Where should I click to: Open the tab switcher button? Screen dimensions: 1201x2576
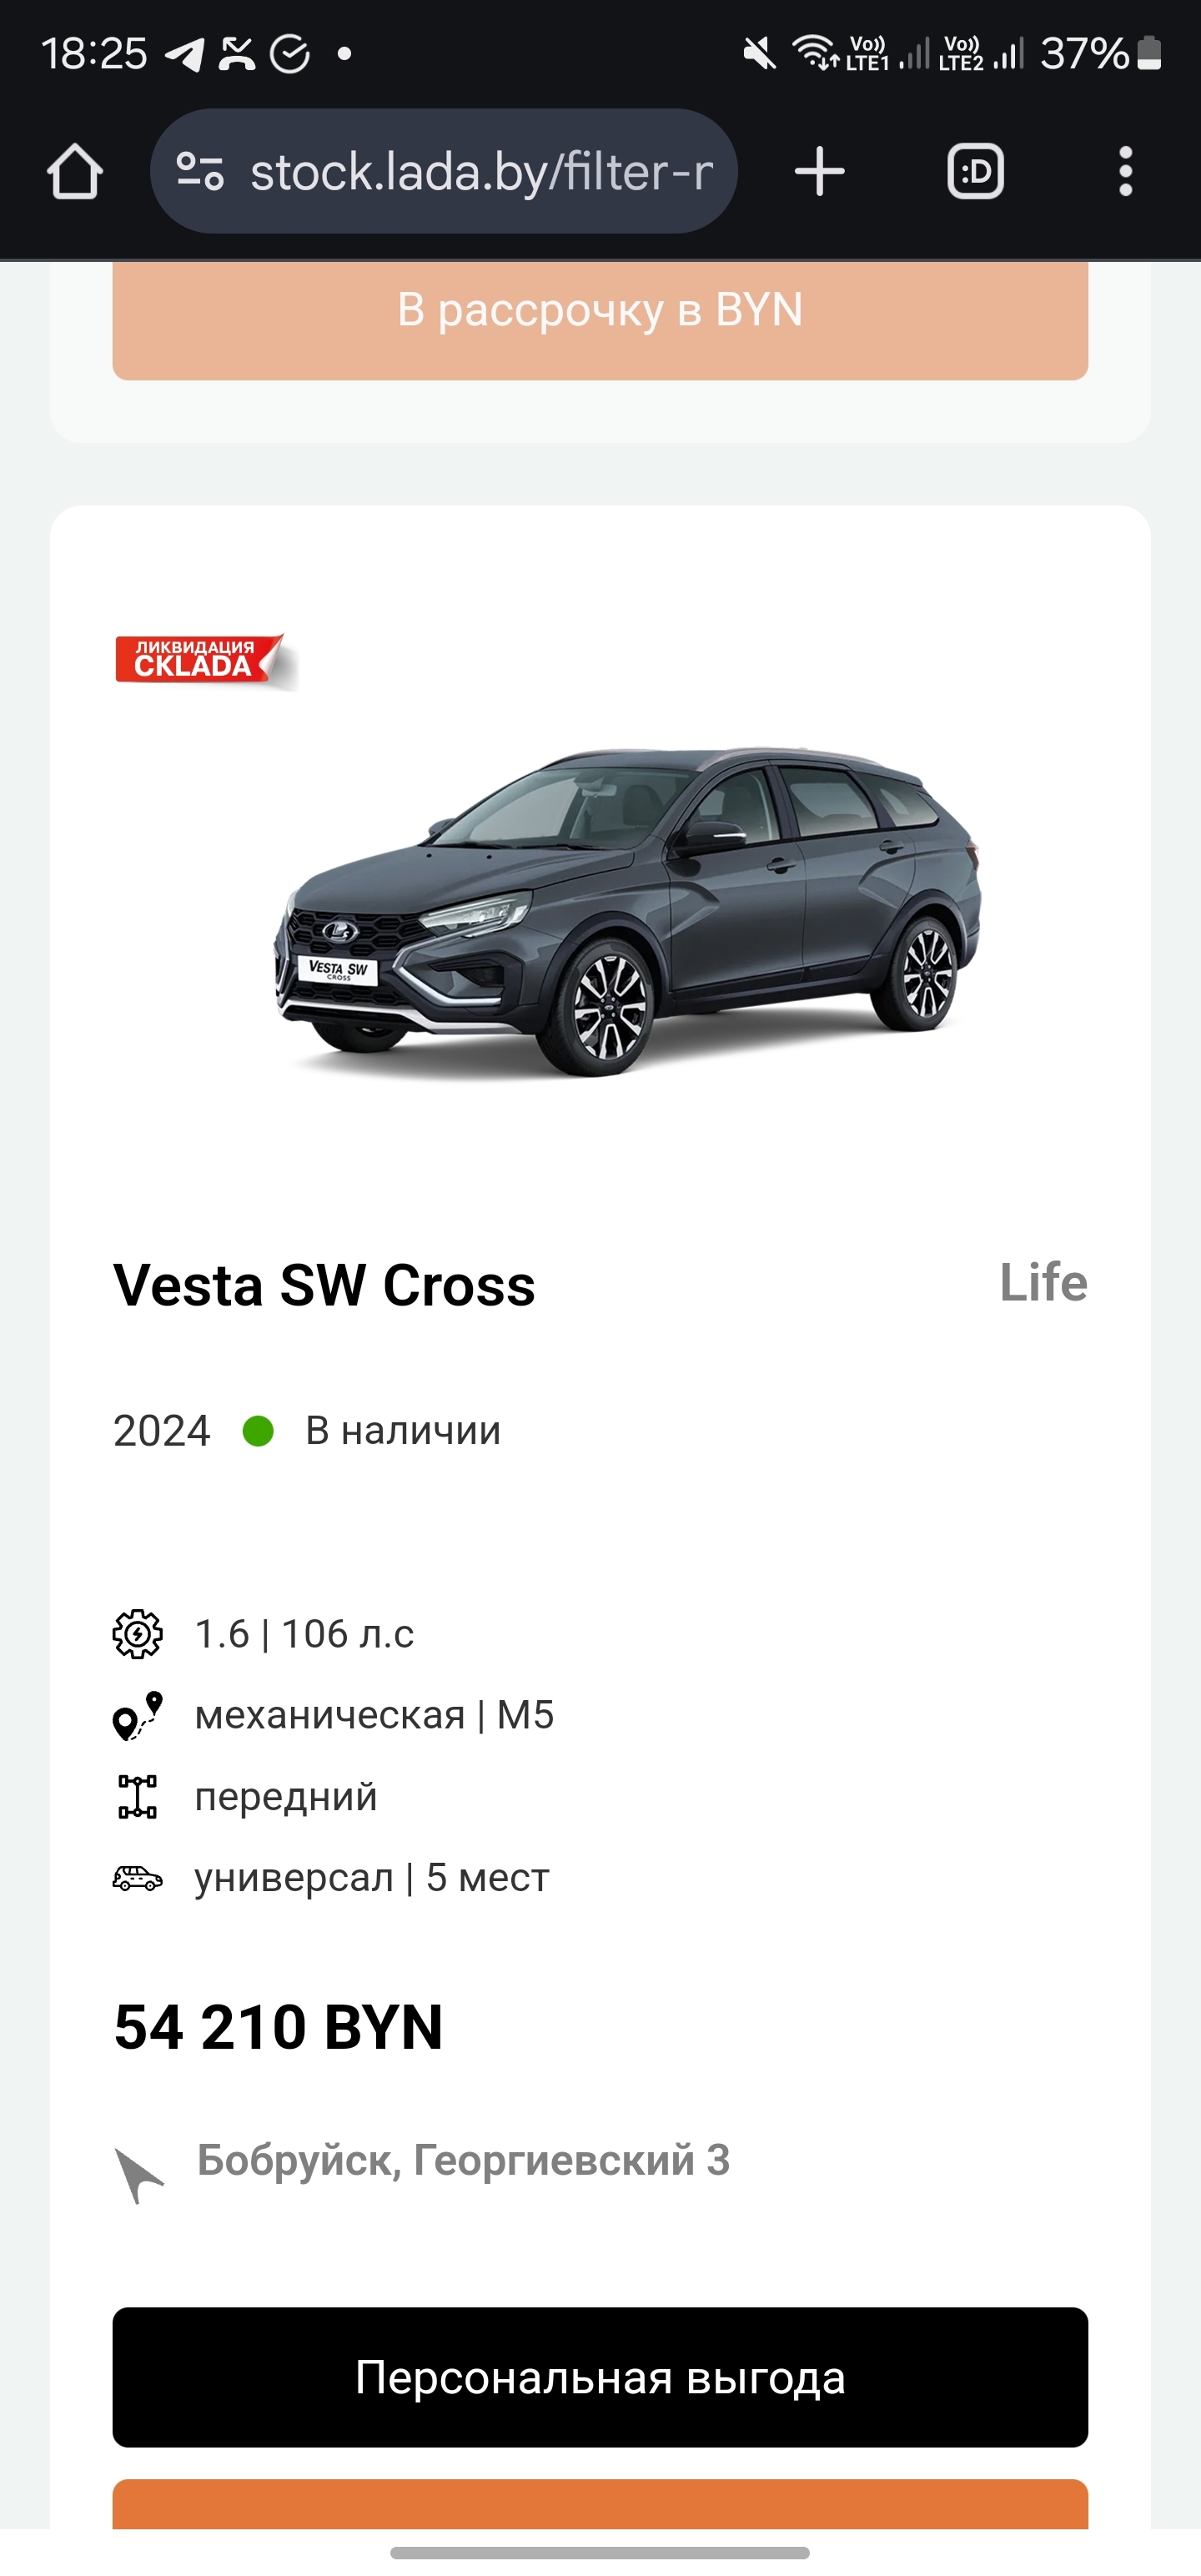pyautogui.click(x=975, y=172)
